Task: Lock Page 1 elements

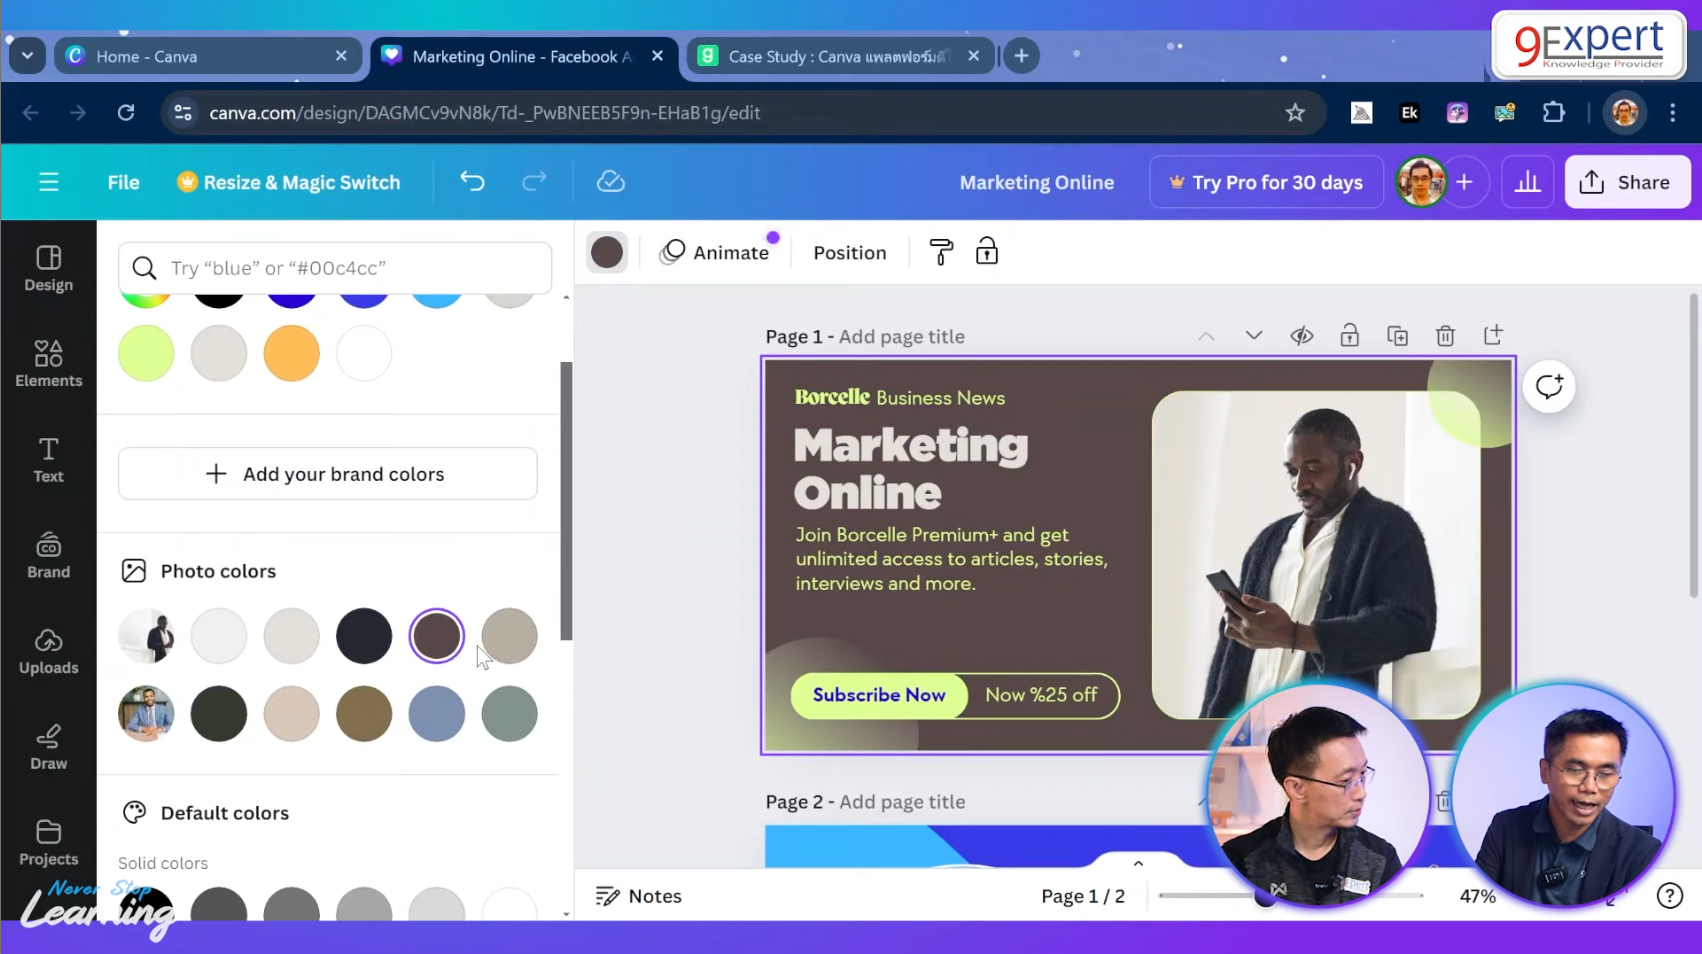Action: pos(1349,336)
